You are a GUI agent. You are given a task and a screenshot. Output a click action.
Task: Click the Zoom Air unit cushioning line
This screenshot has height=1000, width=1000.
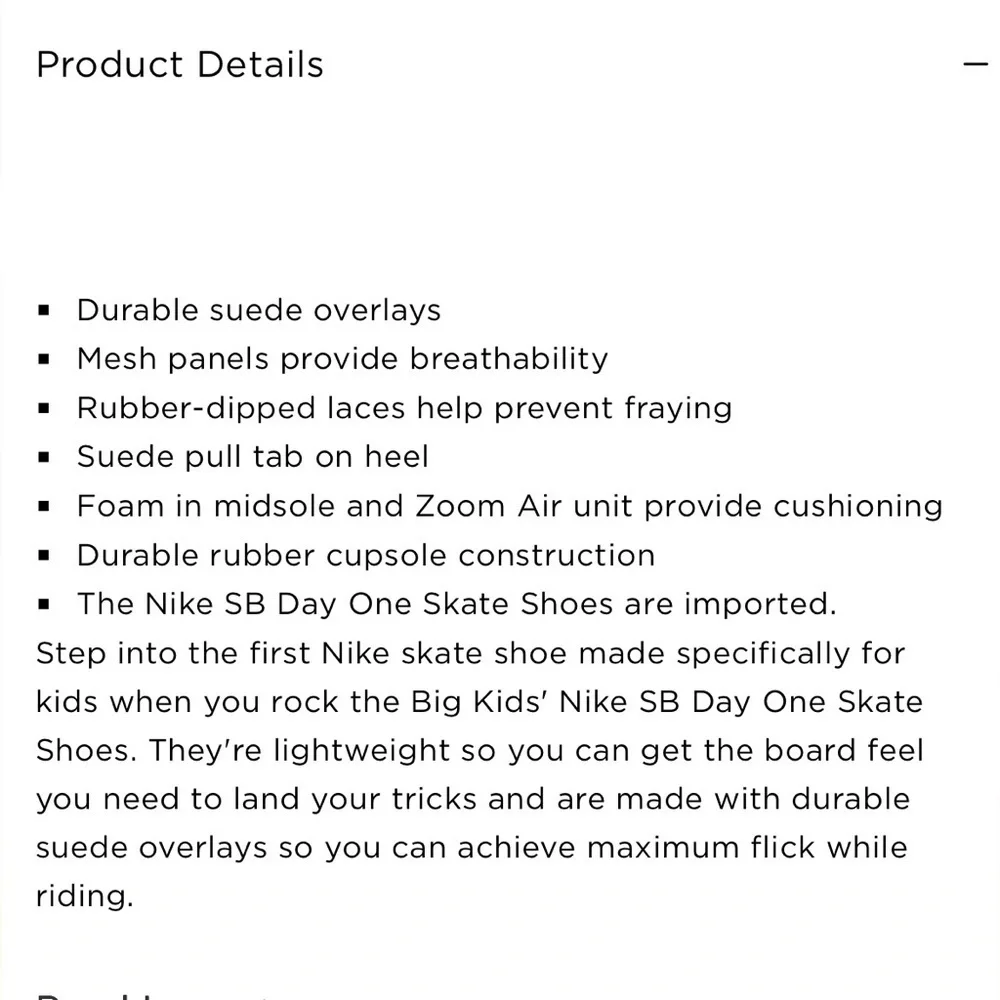(x=510, y=506)
